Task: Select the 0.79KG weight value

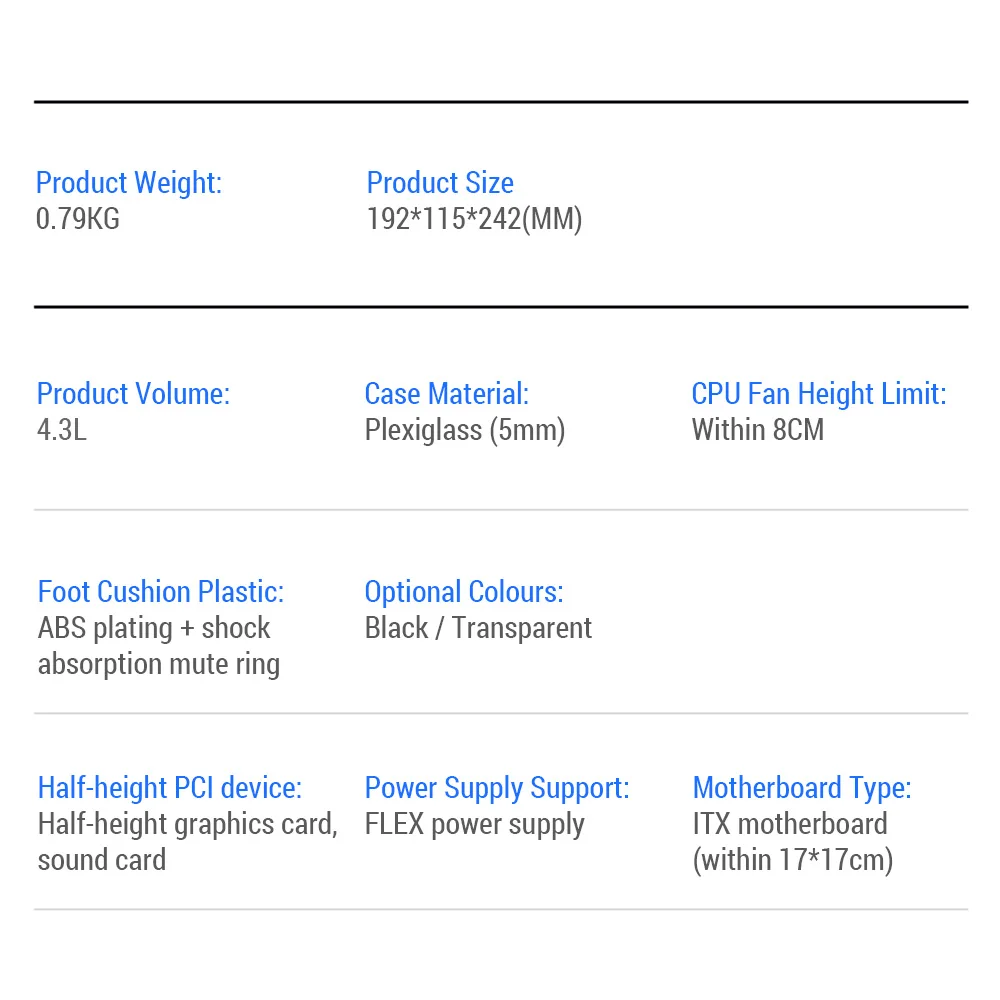Action: [x=78, y=219]
